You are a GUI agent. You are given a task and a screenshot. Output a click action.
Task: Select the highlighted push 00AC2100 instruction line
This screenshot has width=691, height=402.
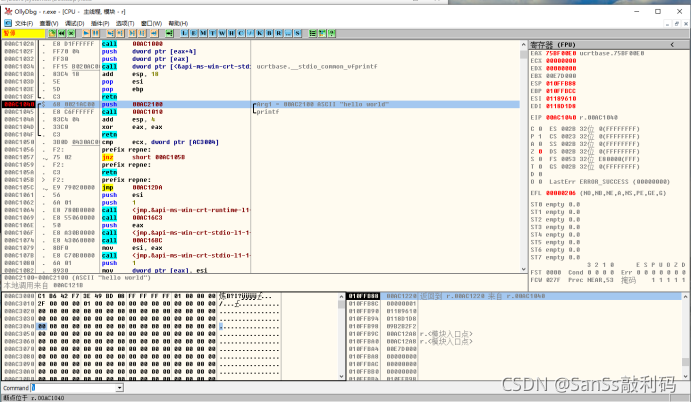[130, 103]
